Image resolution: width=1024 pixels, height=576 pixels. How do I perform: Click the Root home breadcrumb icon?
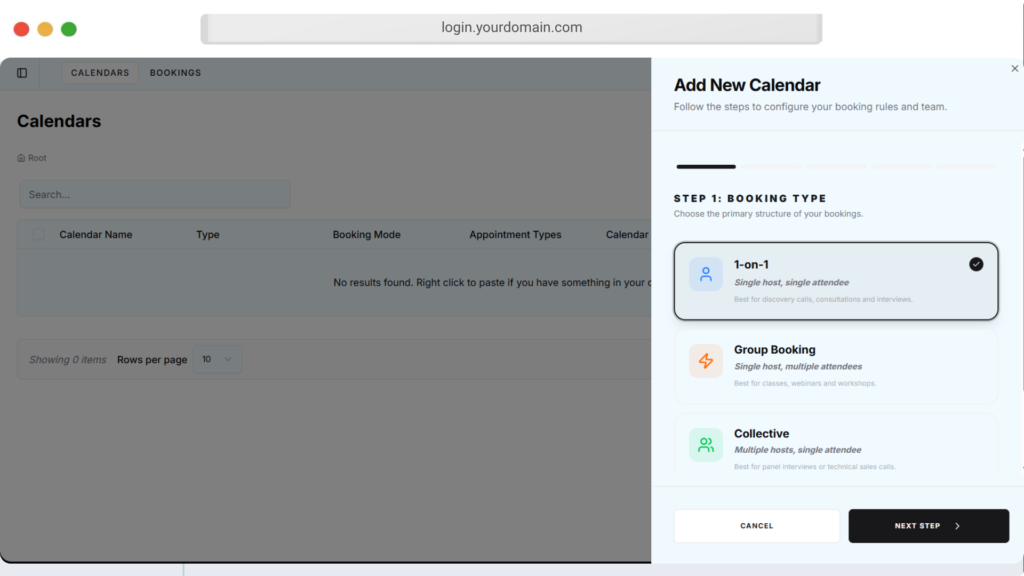click(21, 158)
